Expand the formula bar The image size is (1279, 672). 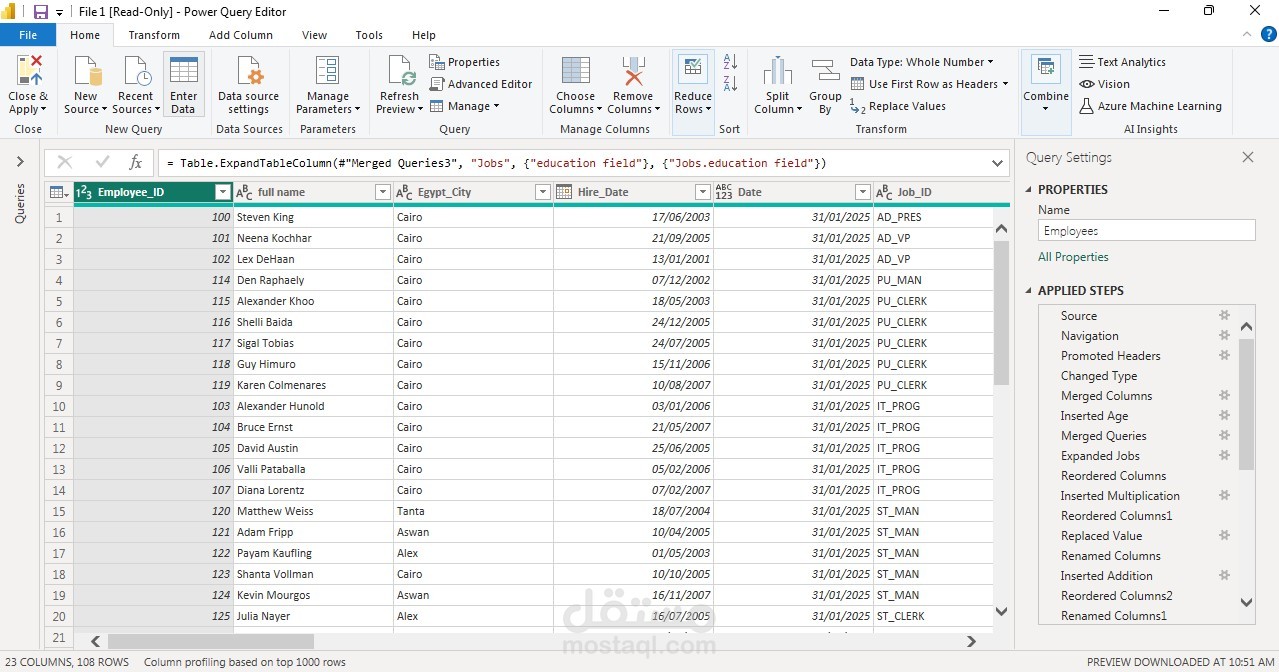(998, 163)
